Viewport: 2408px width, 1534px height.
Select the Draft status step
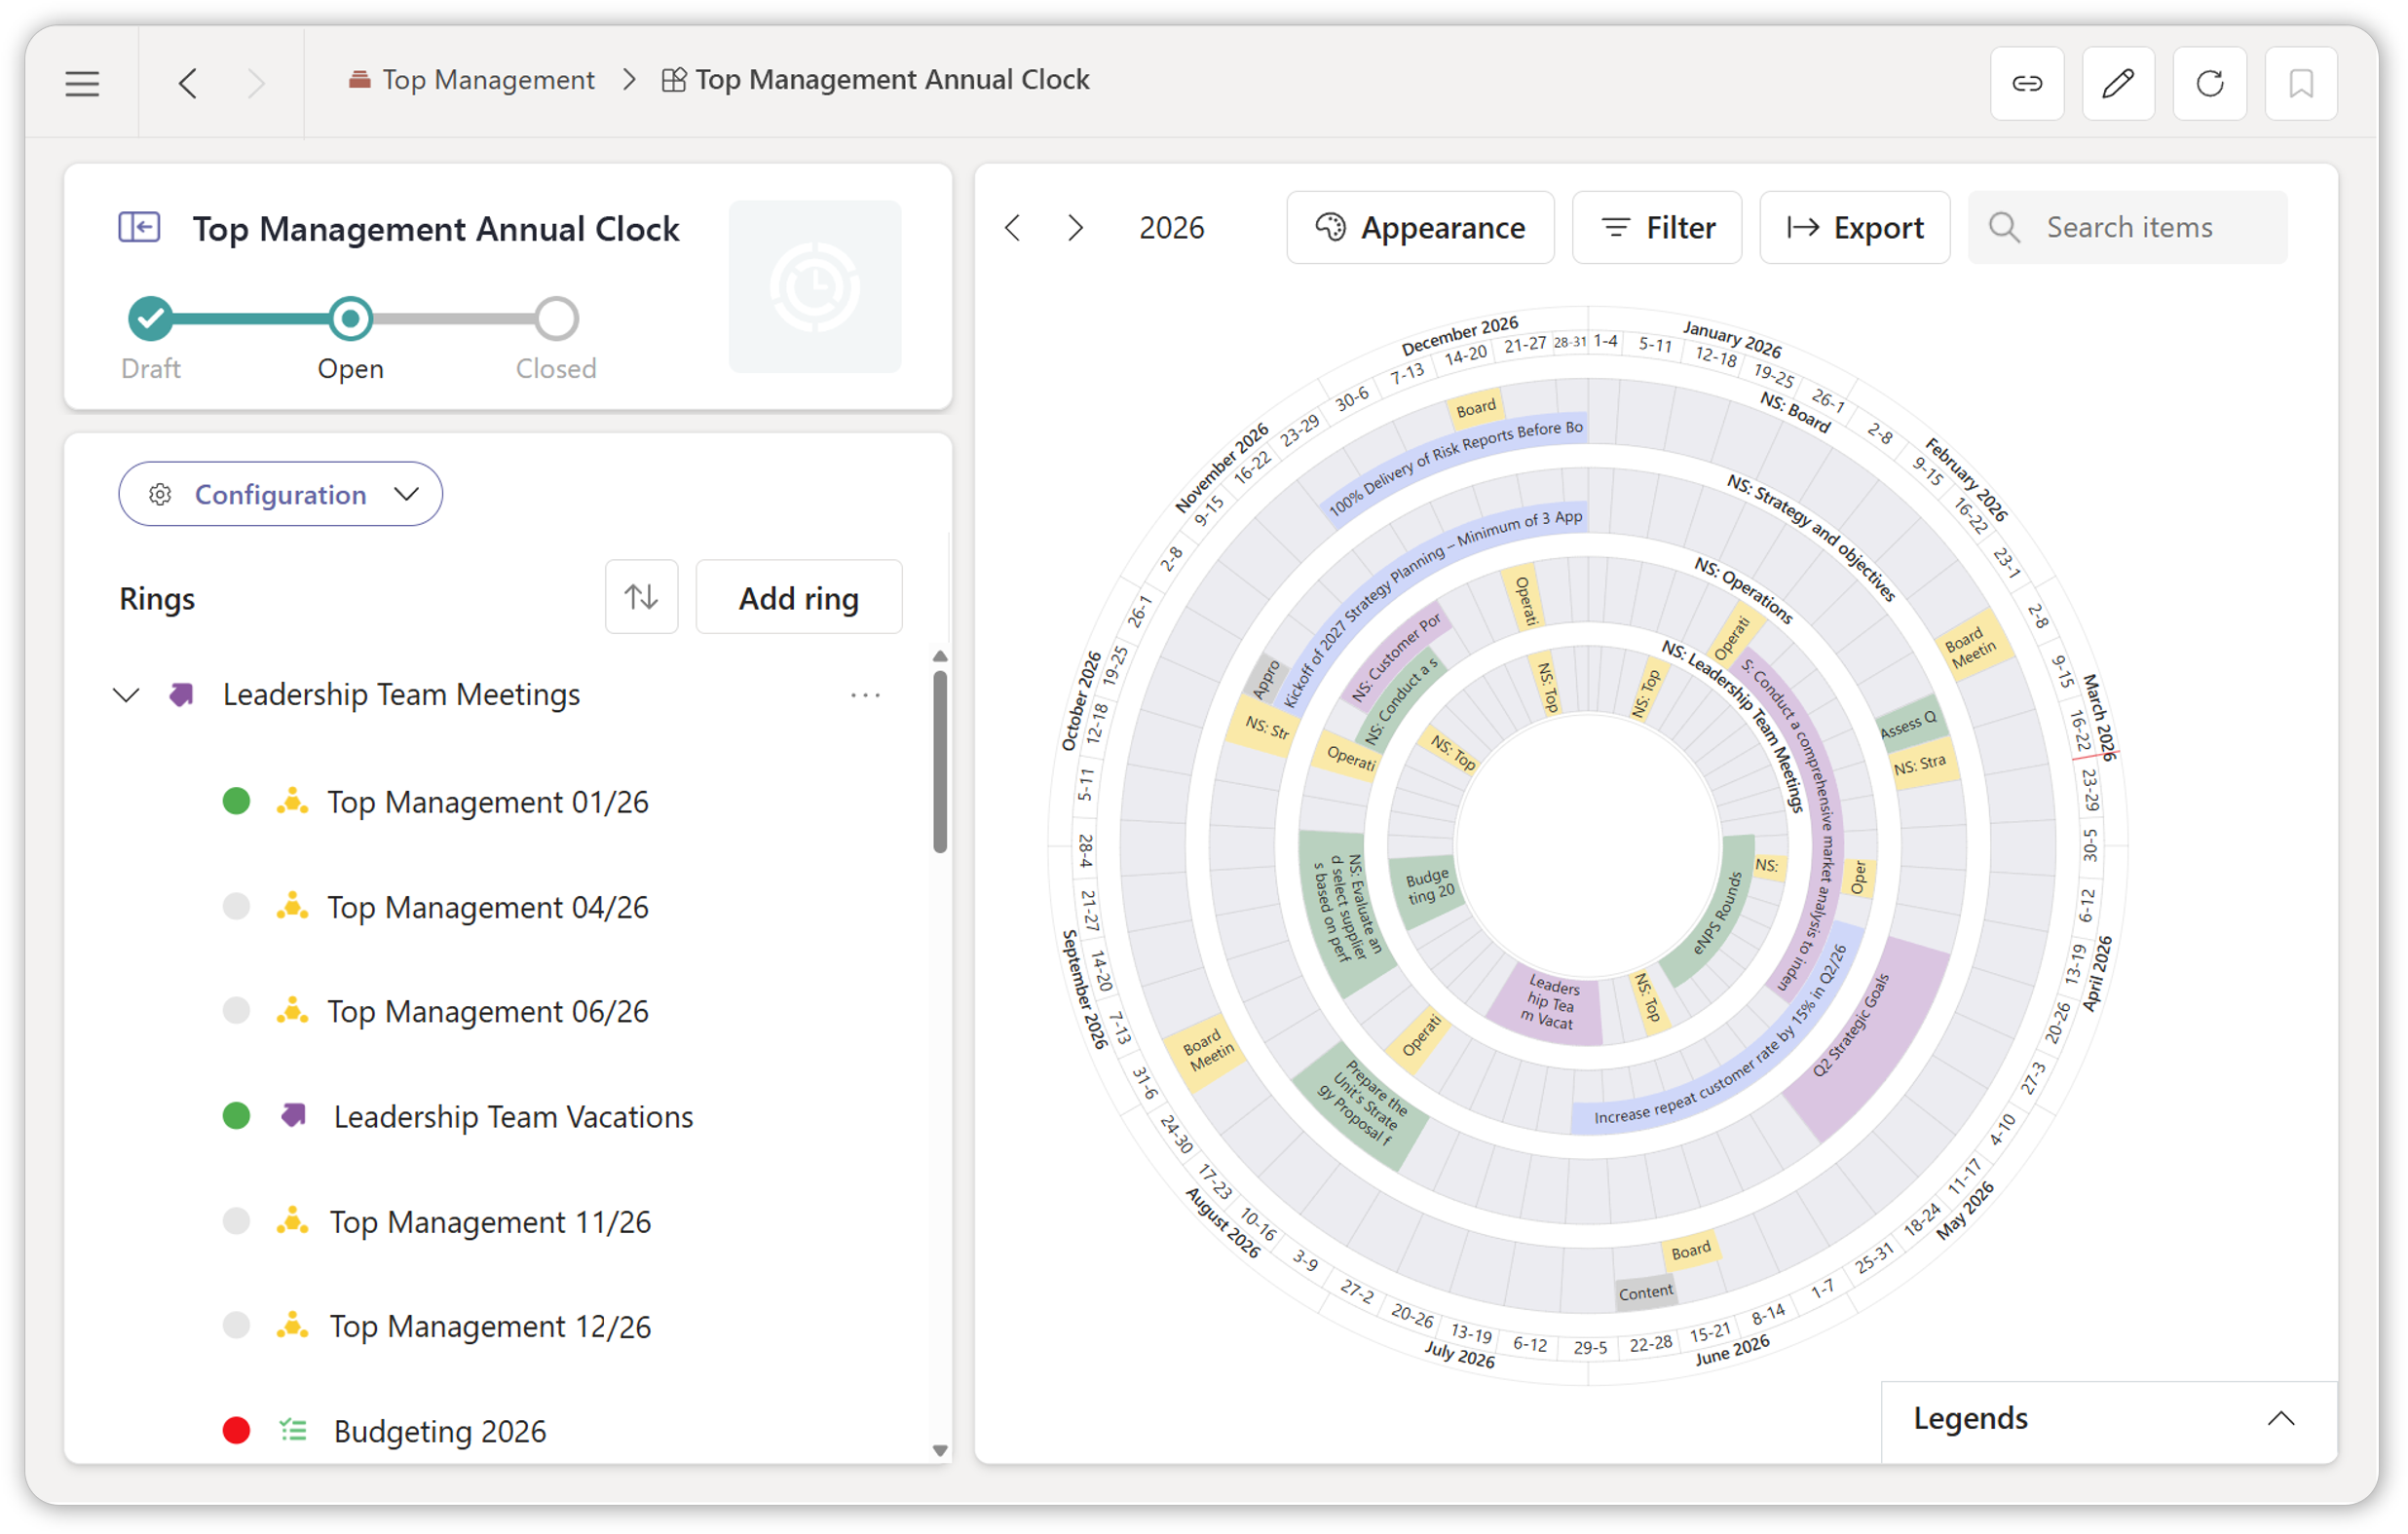tap(151, 319)
